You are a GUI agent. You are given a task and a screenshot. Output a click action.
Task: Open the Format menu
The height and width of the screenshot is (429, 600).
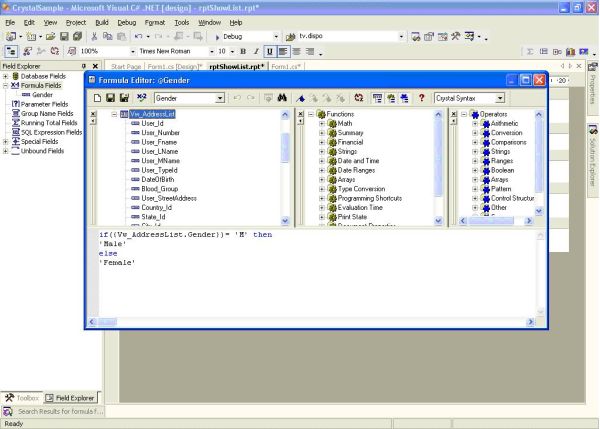click(155, 23)
